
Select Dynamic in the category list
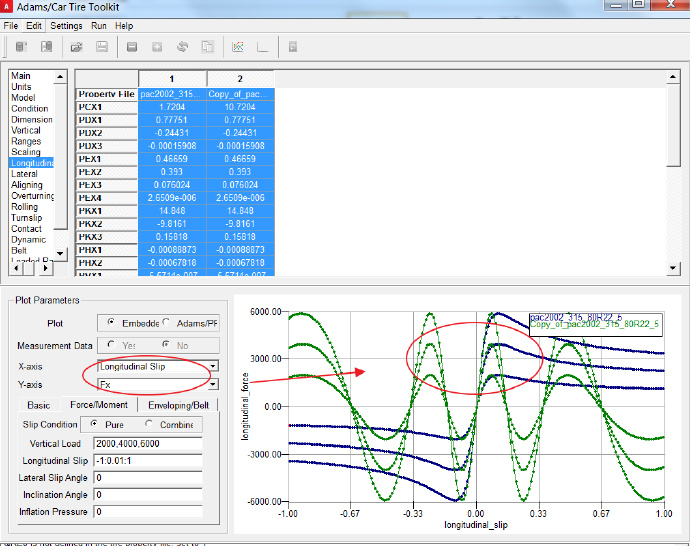(x=28, y=240)
